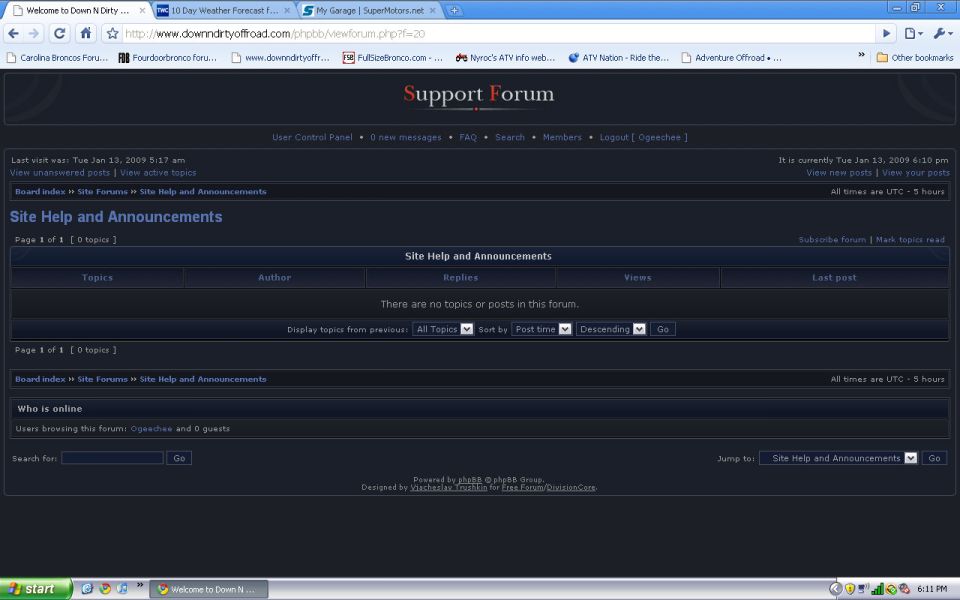Open the User Control Panel link
This screenshot has width=960, height=600.
(x=312, y=137)
